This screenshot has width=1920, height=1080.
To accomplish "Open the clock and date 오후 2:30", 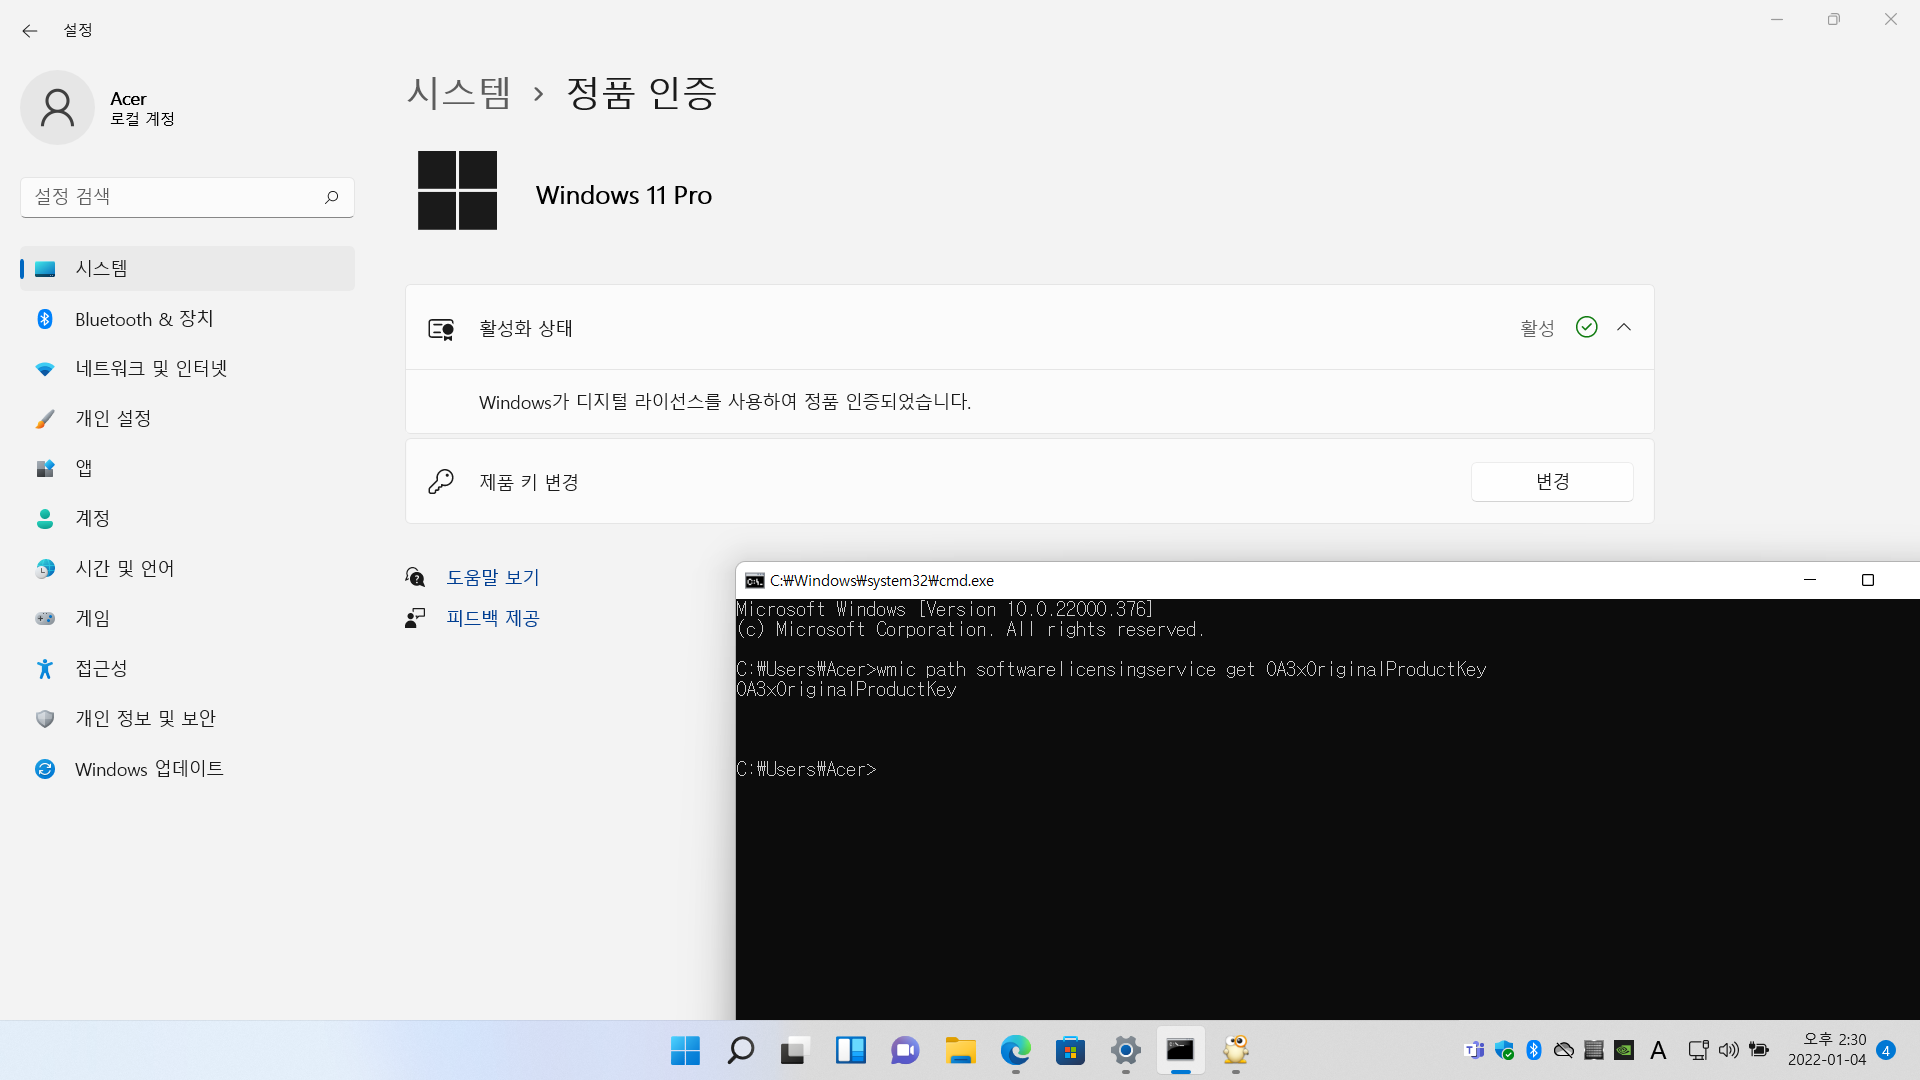I will click(x=1827, y=1050).
